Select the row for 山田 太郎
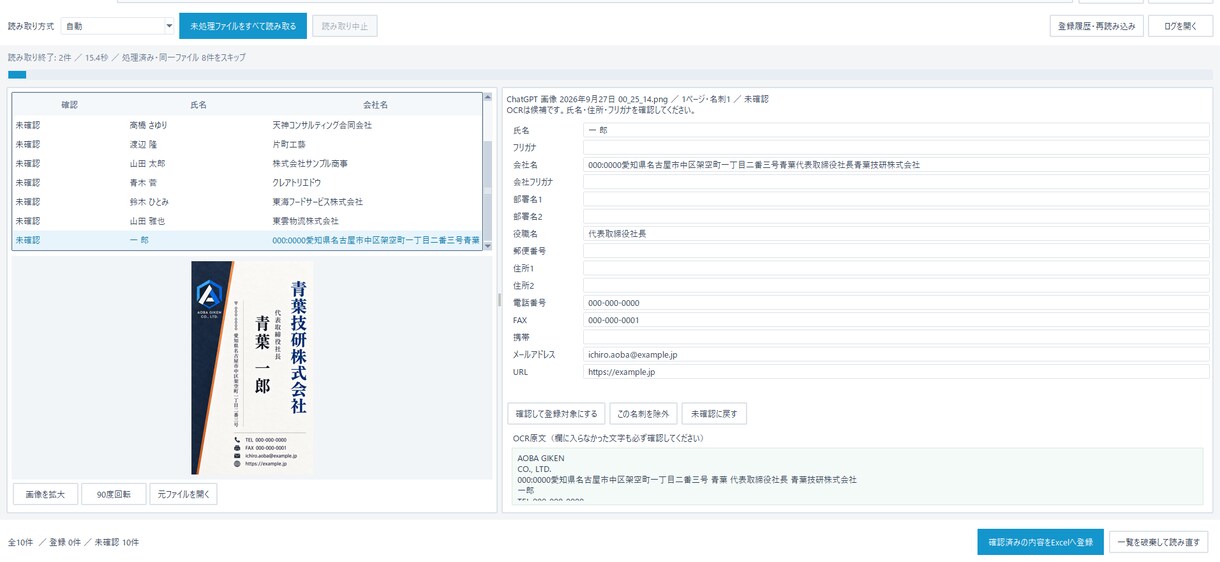Image resolution: width=1220 pixels, height=562 pixels. [247, 163]
